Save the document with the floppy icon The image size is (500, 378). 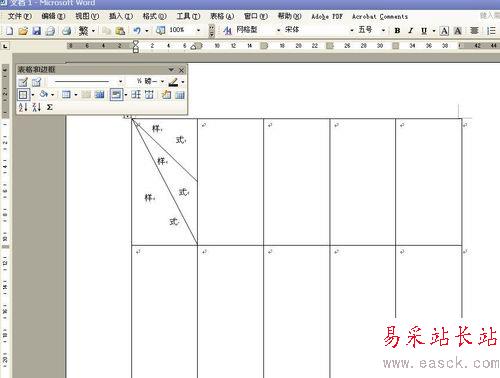(x=36, y=31)
